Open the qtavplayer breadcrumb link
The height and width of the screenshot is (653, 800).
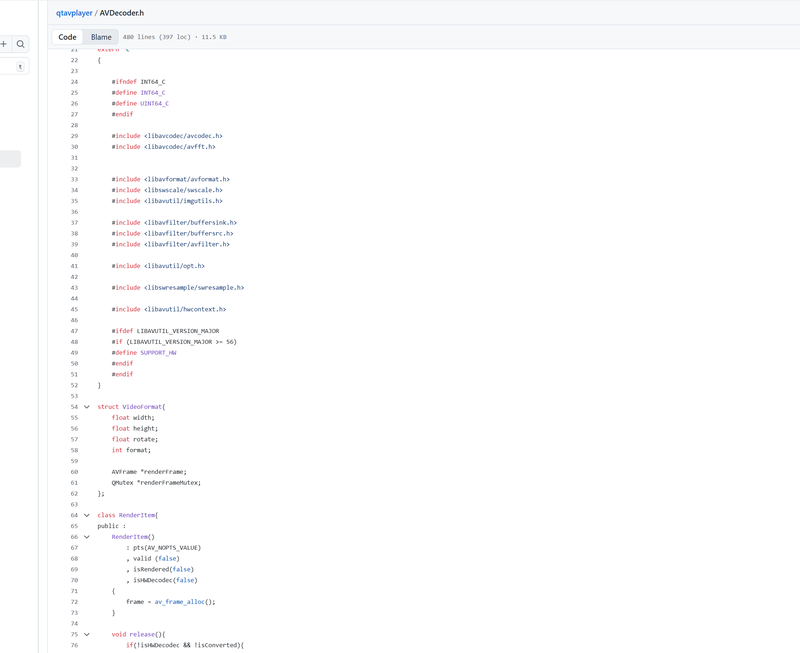coord(74,13)
